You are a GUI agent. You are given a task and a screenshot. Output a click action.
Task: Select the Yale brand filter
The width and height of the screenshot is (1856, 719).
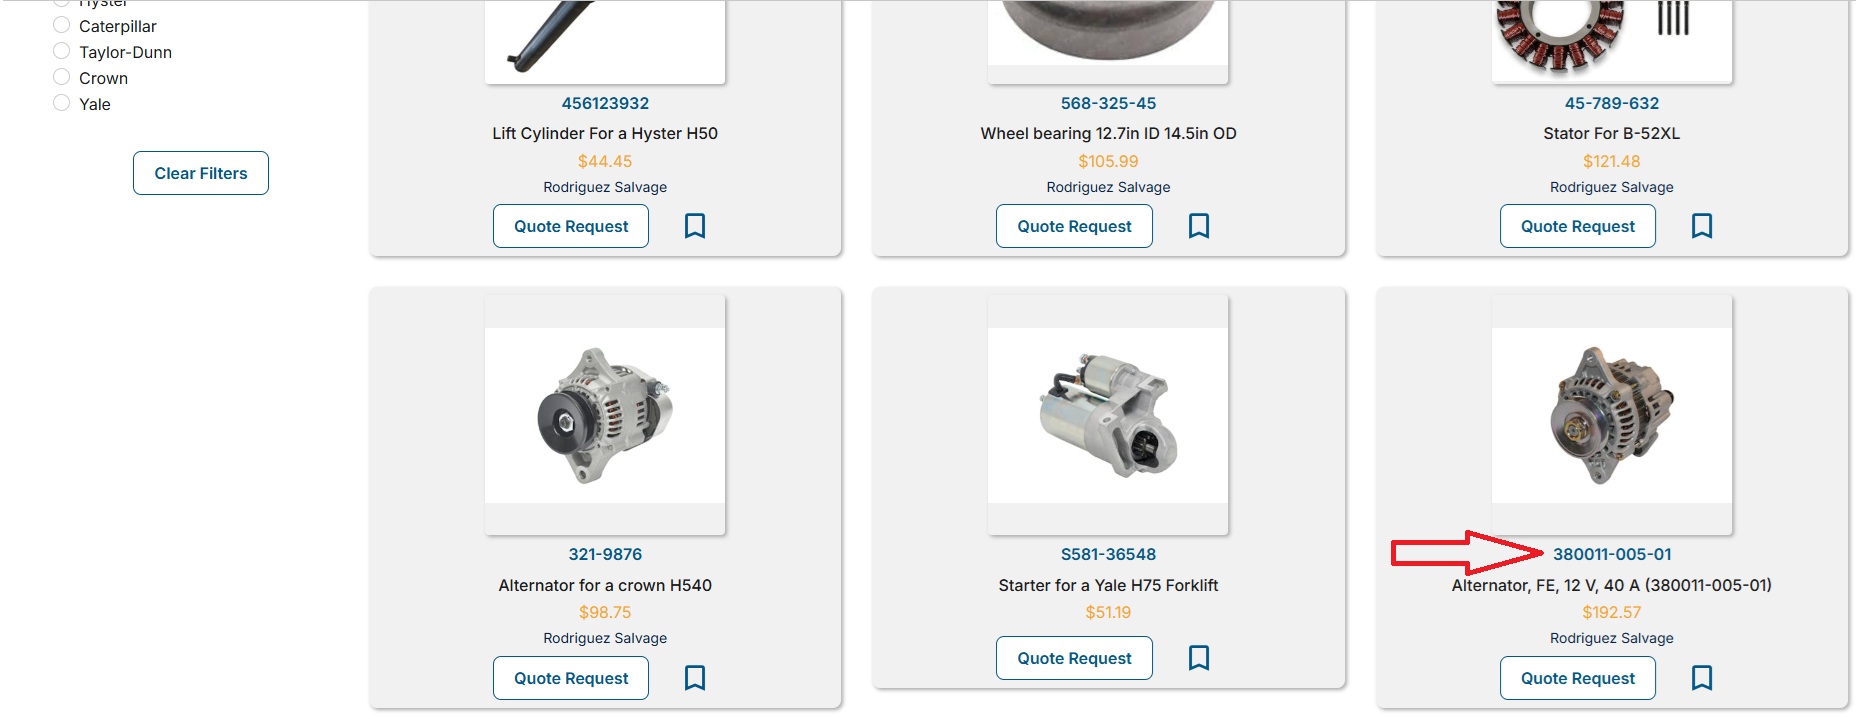click(x=61, y=103)
